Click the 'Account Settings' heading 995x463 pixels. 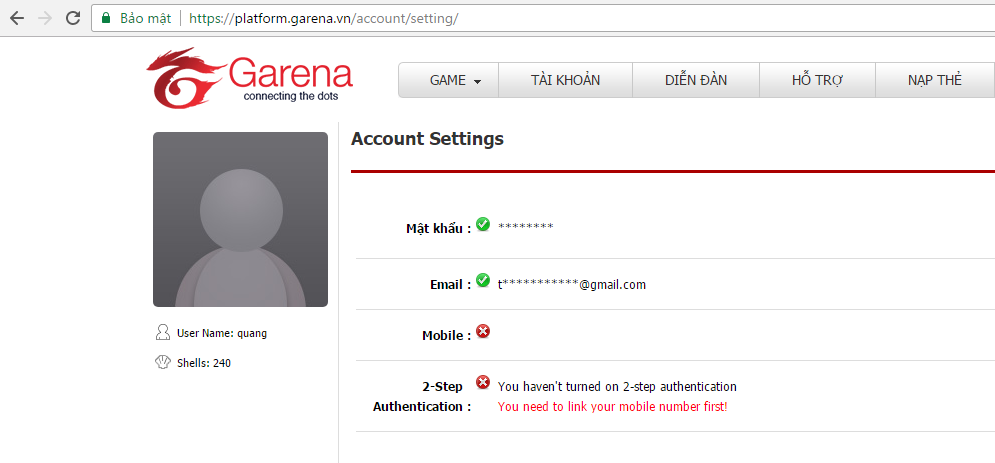[427, 139]
